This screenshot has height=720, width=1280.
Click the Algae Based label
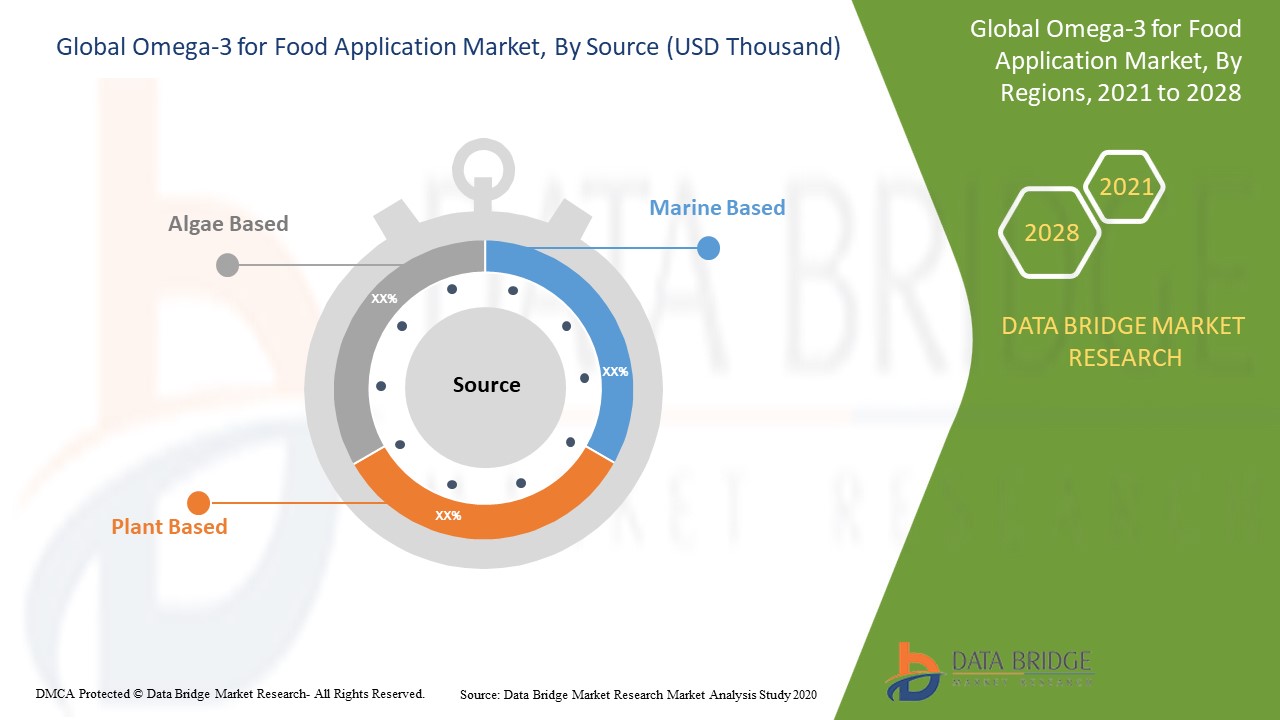click(x=228, y=224)
